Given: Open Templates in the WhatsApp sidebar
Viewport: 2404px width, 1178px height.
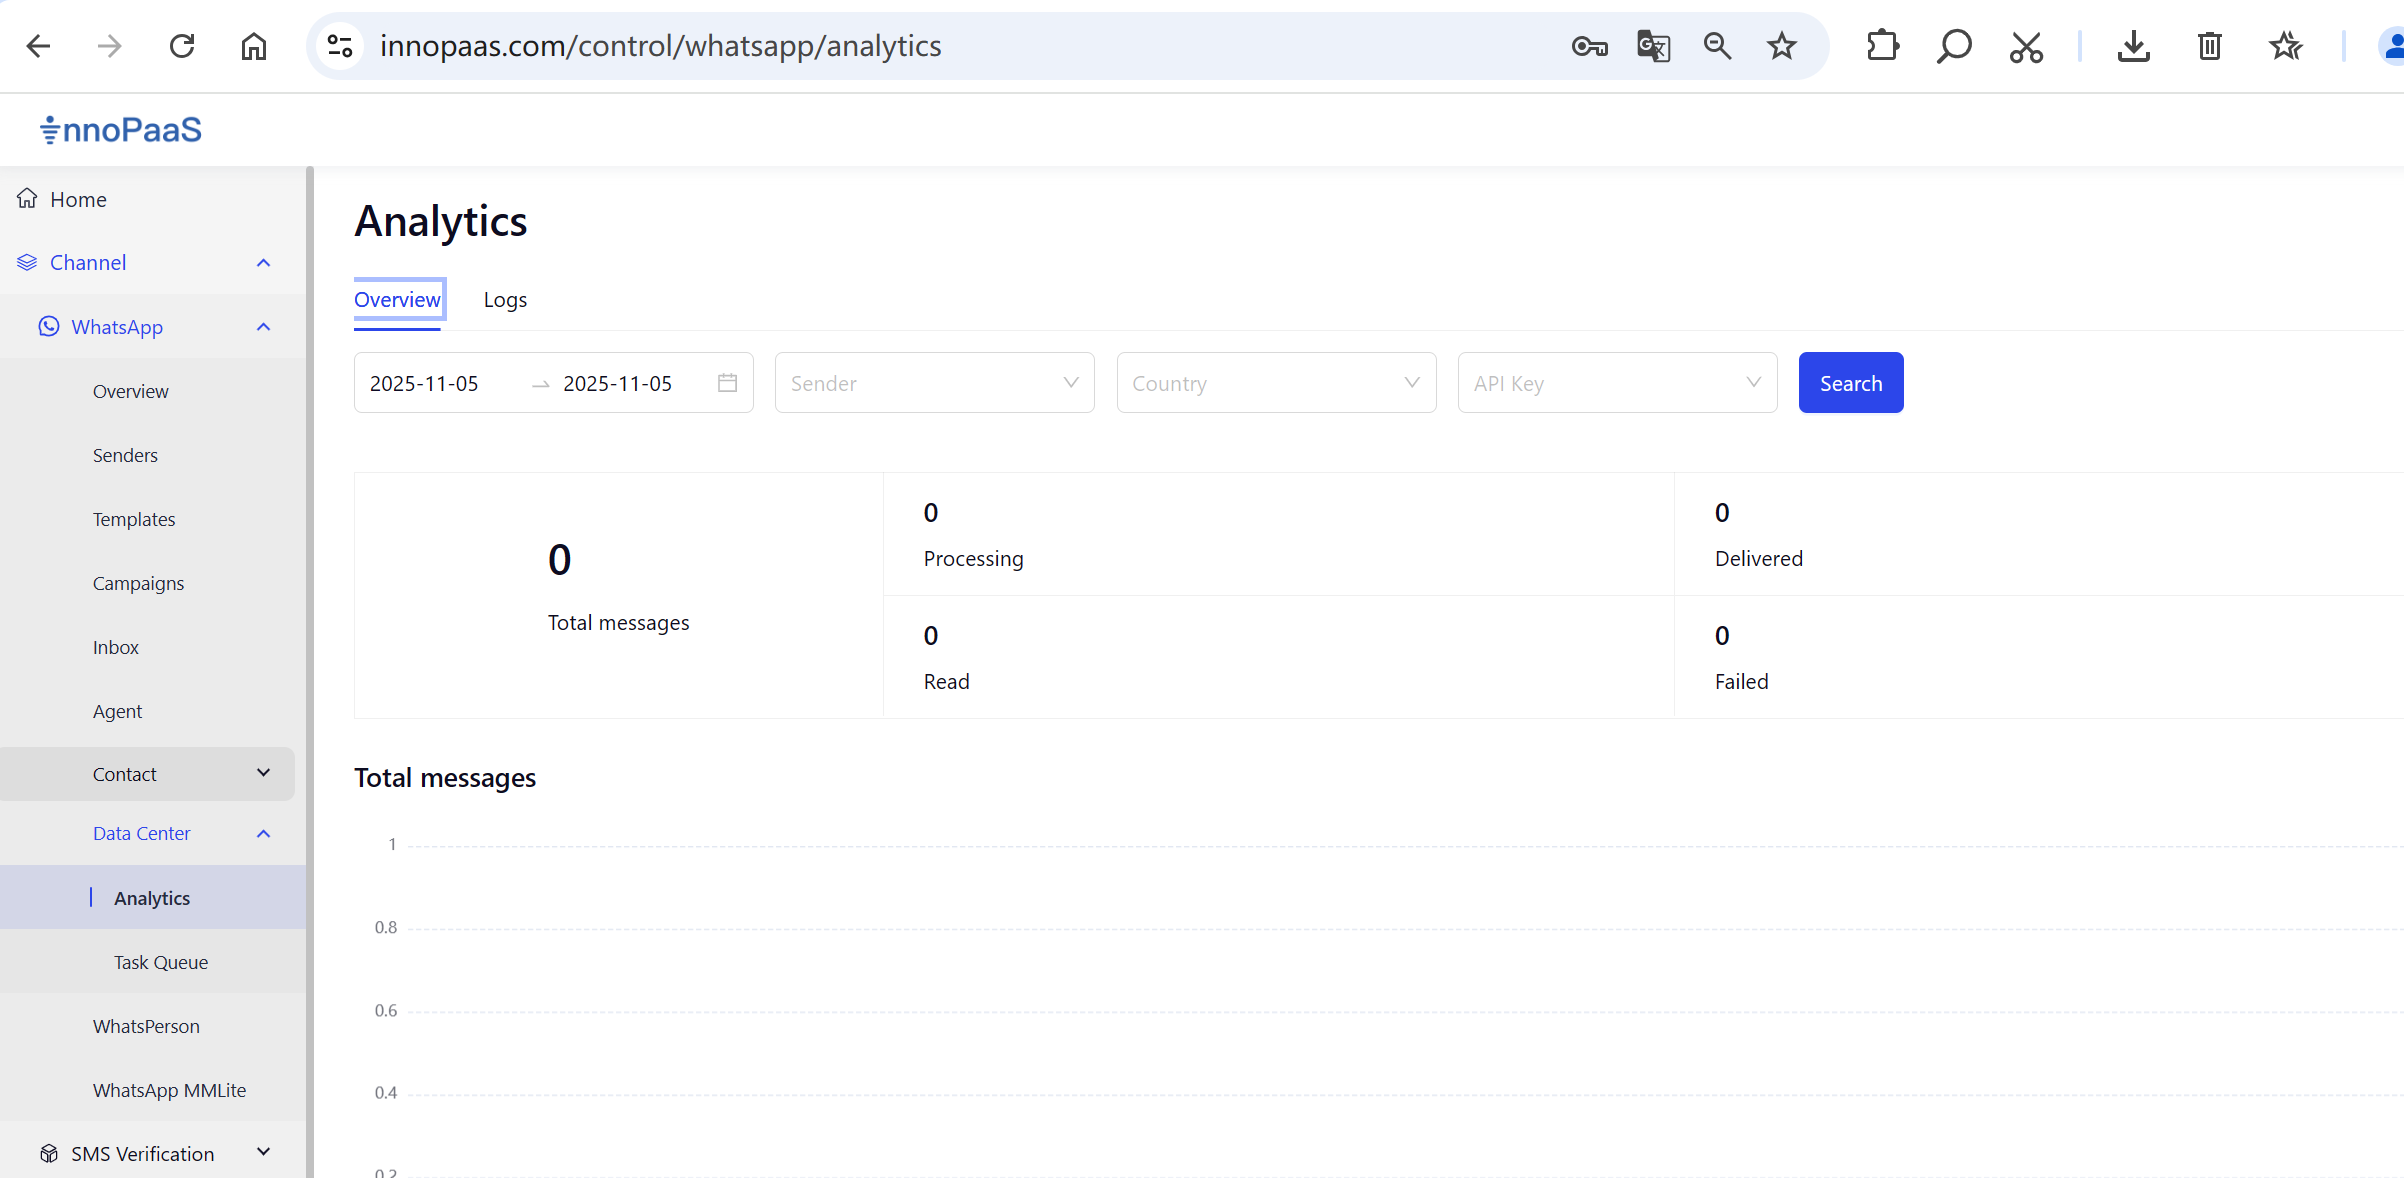Looking at the screenshot, I should [x=134, y=519].
